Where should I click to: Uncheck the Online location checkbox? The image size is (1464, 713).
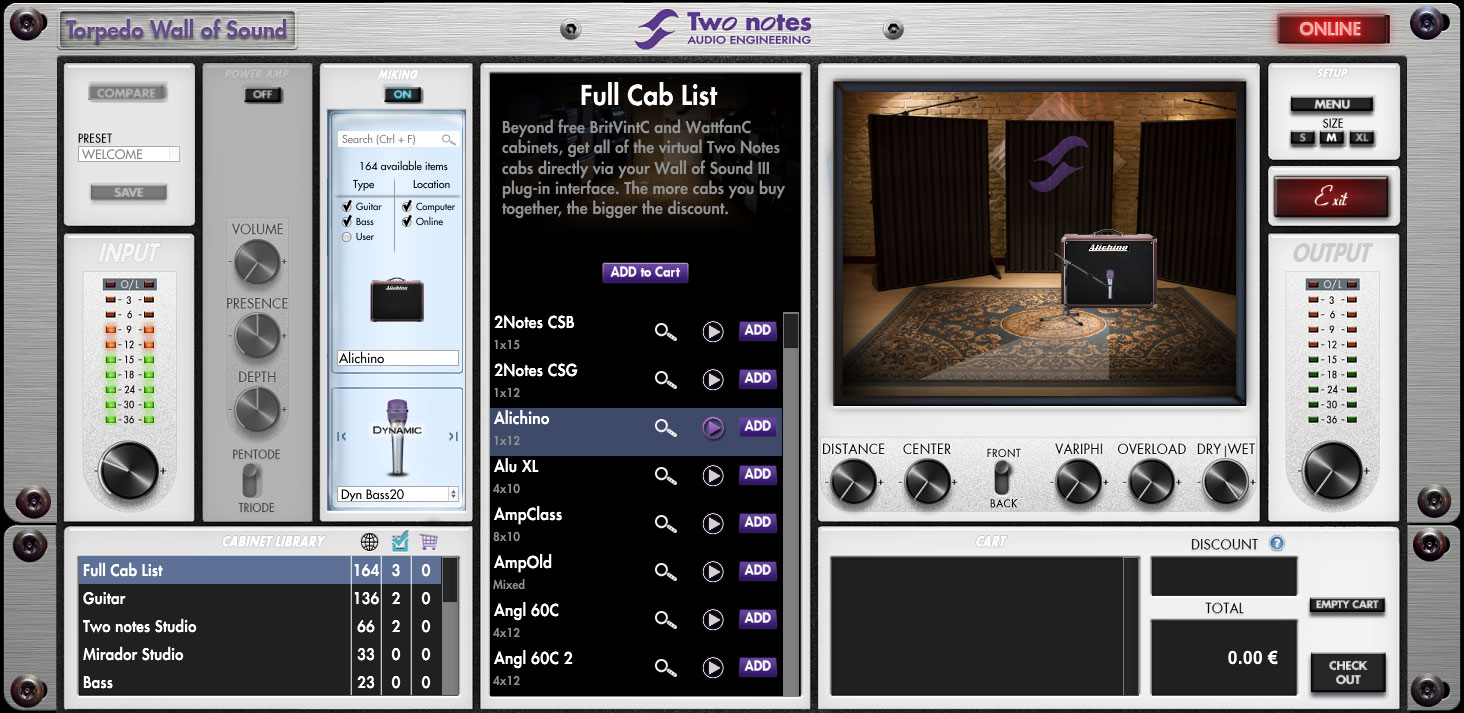click(x=407, y=222)
